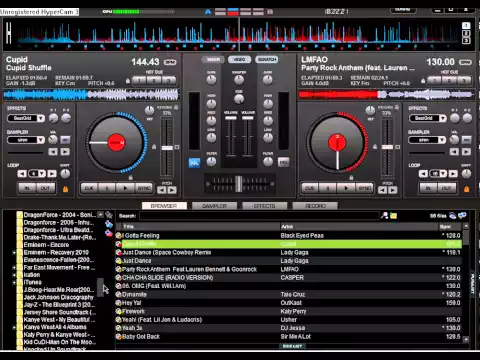This screenshot has height=360, width=480.
Task: Expand the Far East Movement folder
Action: (14, 268)
